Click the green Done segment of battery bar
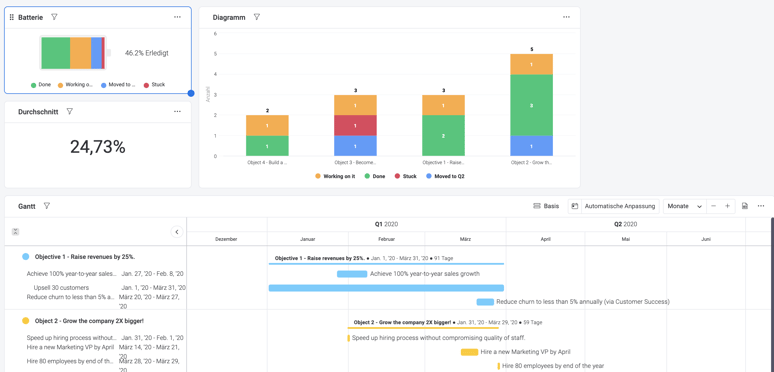Viewport: 774px width, 372px height. [55, 53]
